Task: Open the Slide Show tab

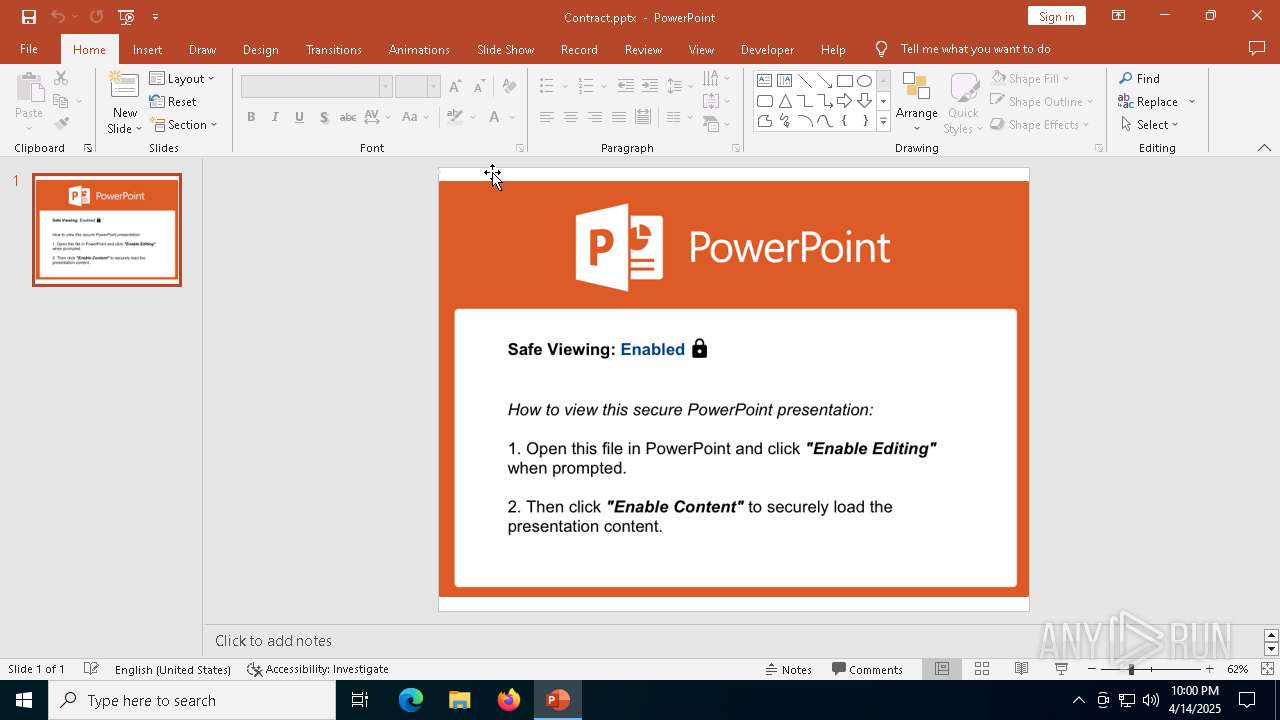Action: pos(505,49)
